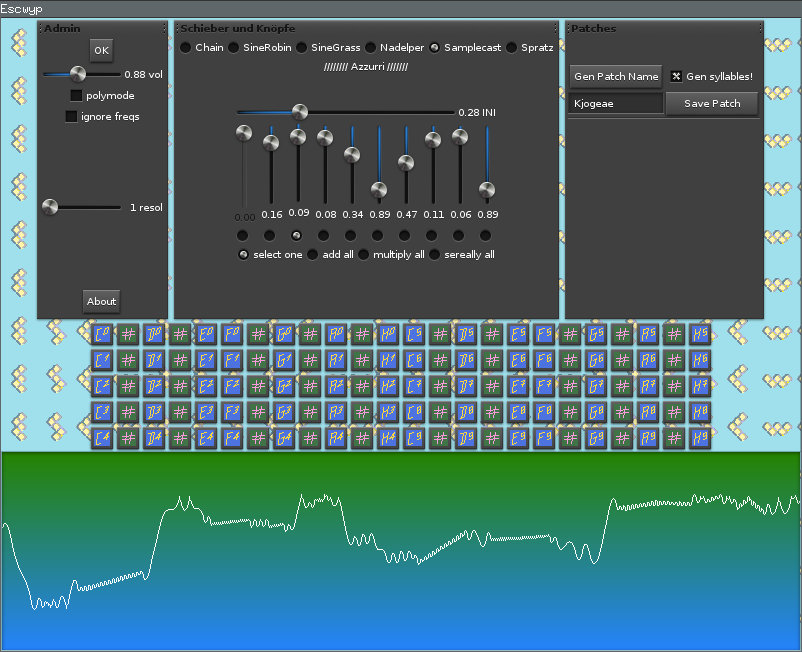Toggle the ignore freqs checkbox
This screenshot has height=652, width=802.
(71, 117)
